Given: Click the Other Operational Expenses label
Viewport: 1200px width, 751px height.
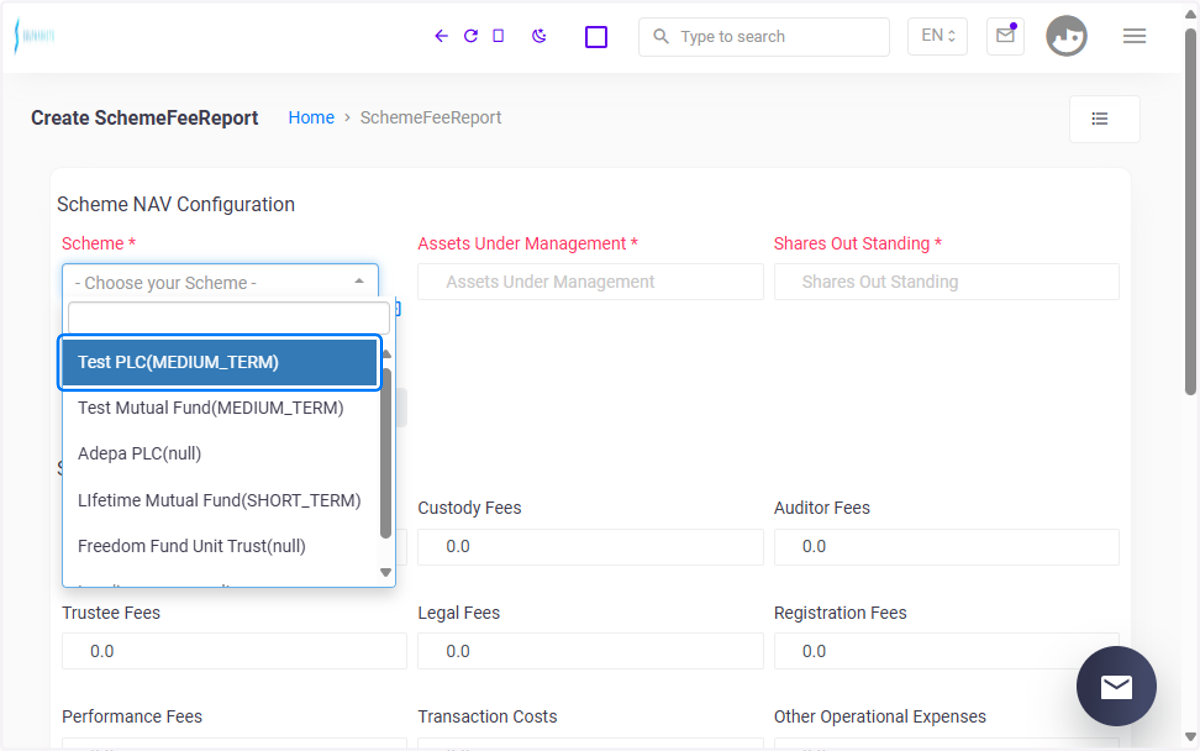Looking at the screenshot, I should point(880,717).
